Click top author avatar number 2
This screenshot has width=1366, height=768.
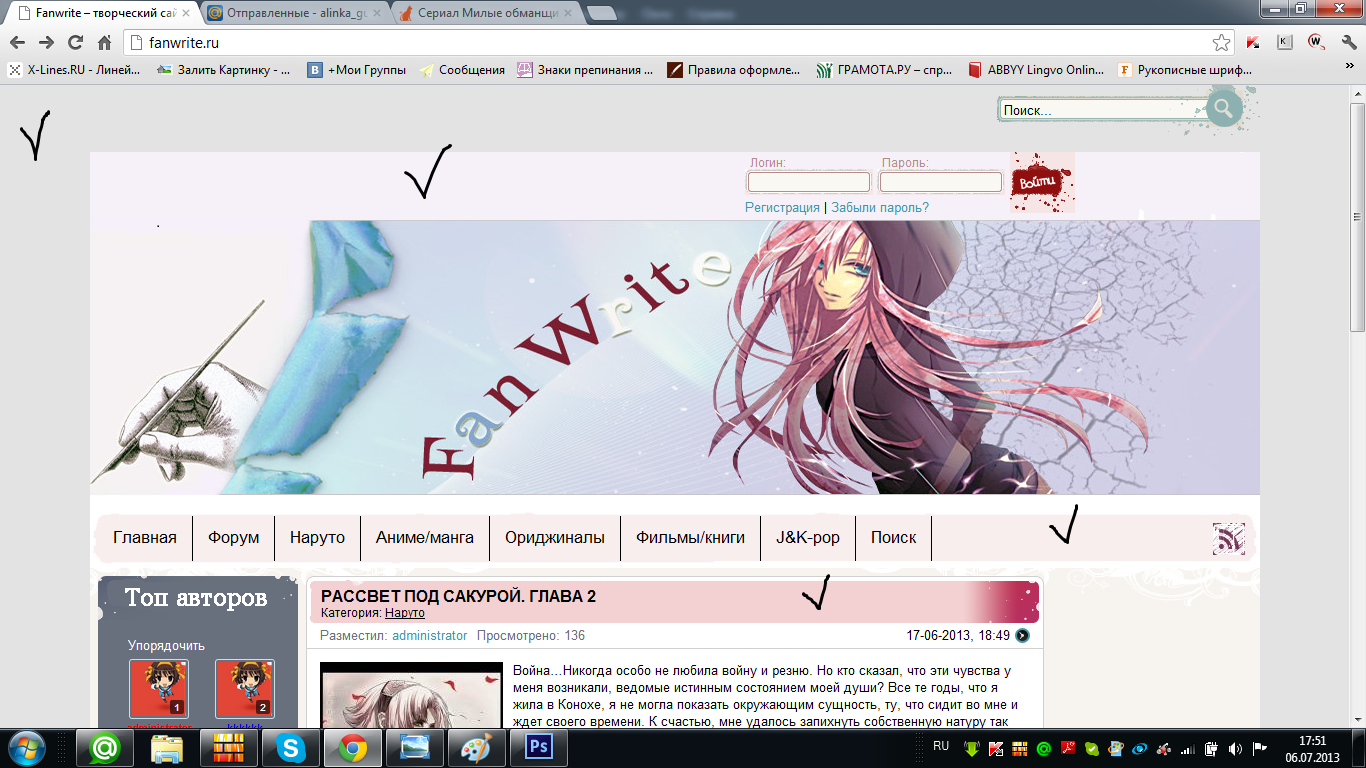245,689
